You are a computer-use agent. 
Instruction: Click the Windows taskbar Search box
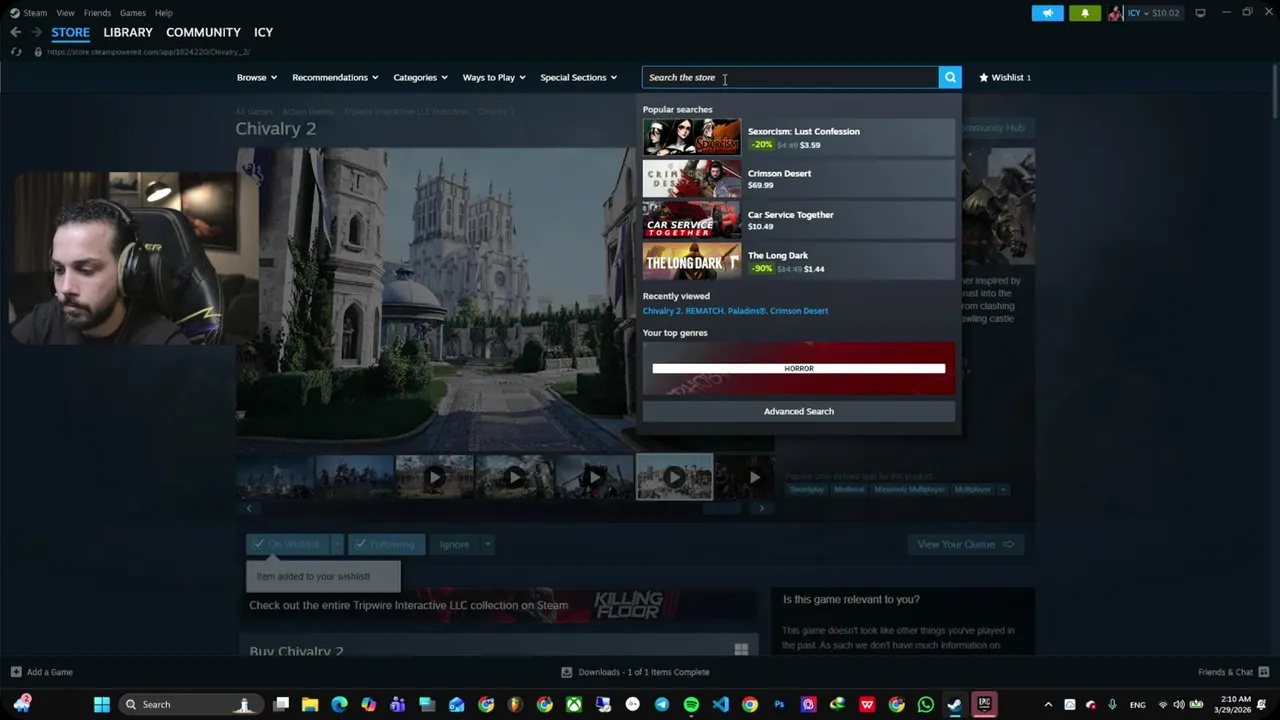190,705
